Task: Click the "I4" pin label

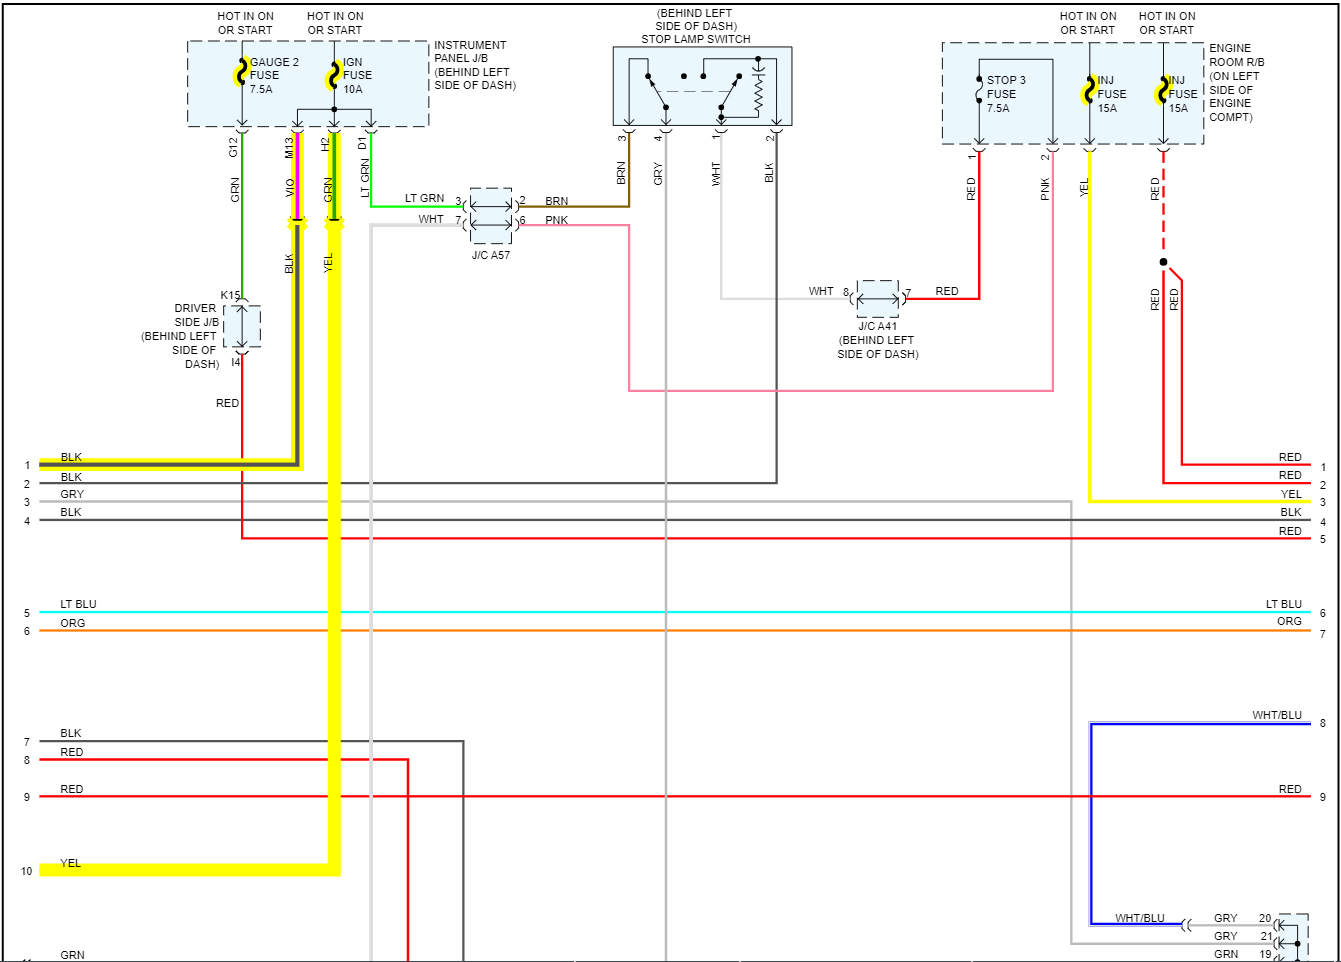Action: click(x=236, y=362)
